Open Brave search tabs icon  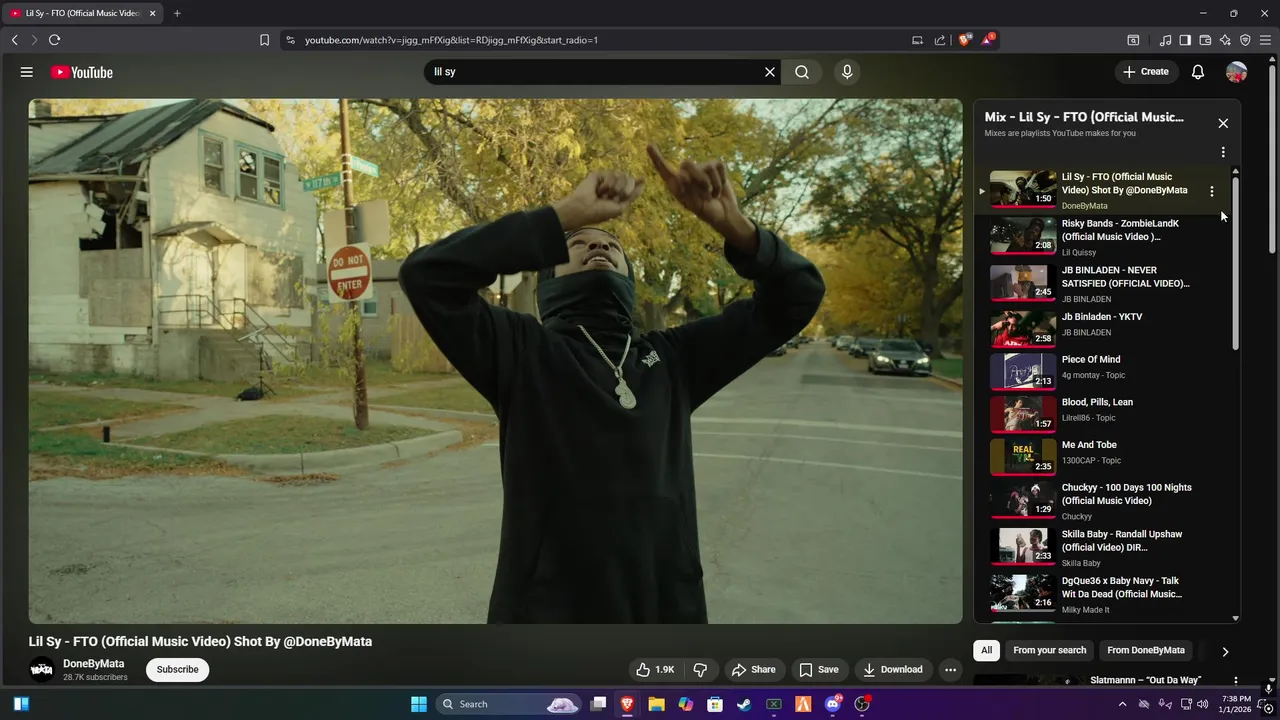pos(1133,40)
